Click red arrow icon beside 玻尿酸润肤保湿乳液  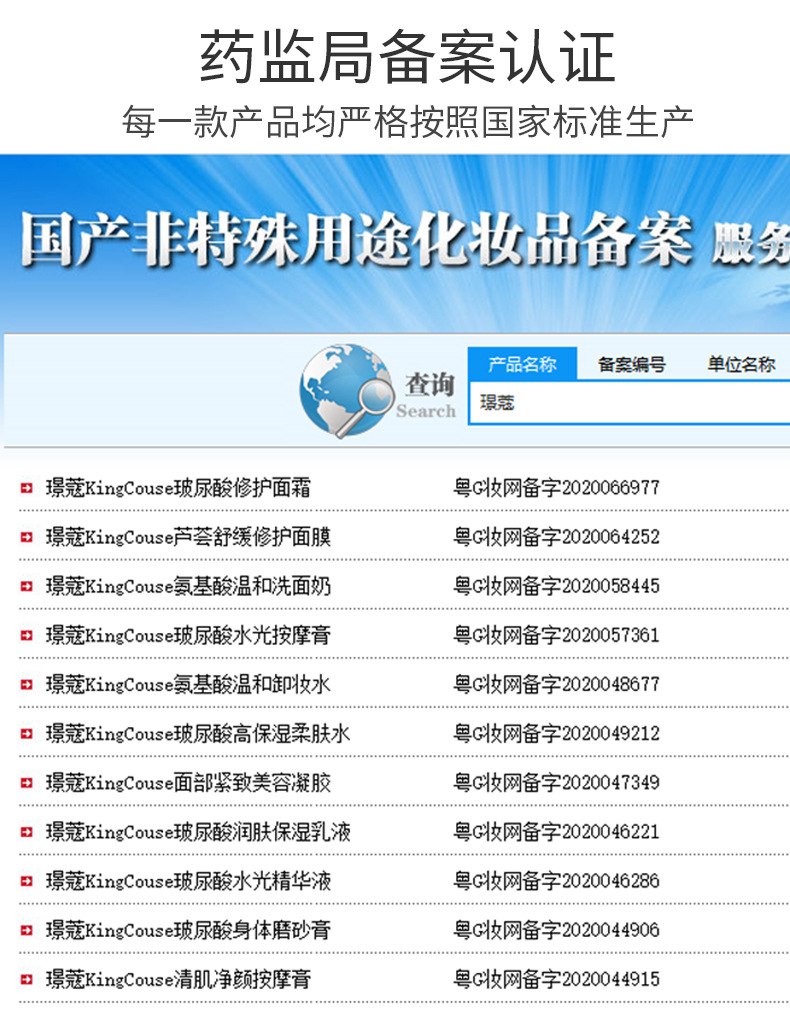pos(26,833)
